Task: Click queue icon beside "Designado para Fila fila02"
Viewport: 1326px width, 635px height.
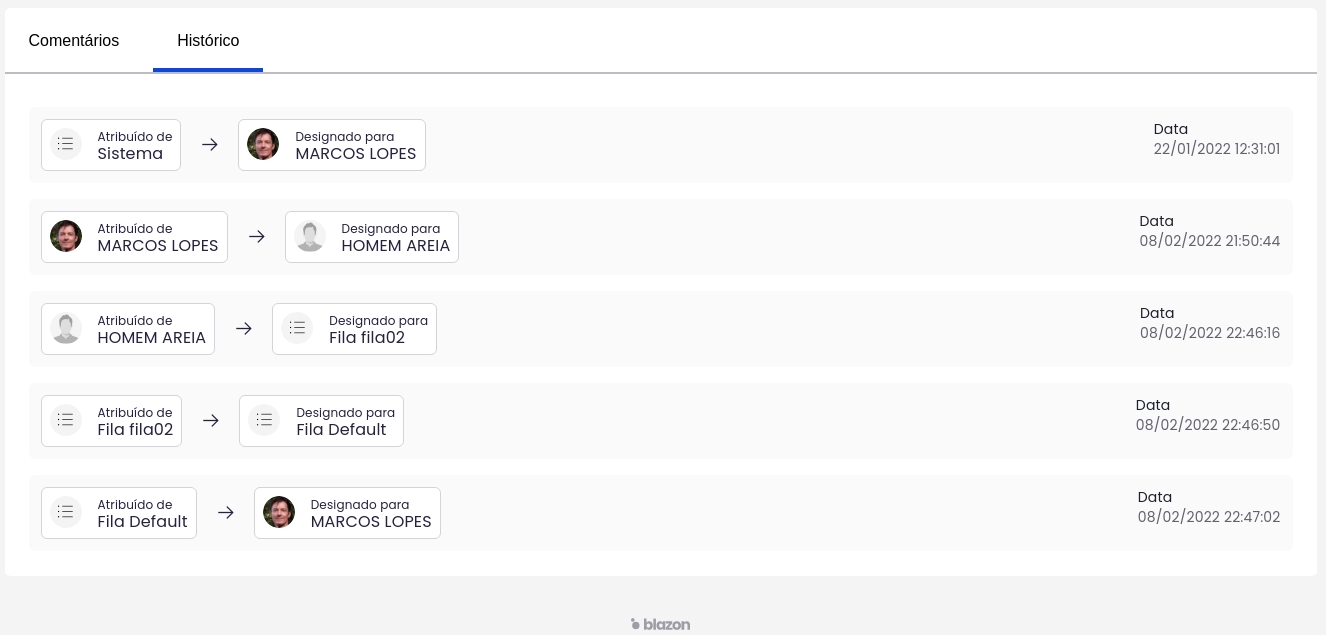Action: click(x=297, y=328)
